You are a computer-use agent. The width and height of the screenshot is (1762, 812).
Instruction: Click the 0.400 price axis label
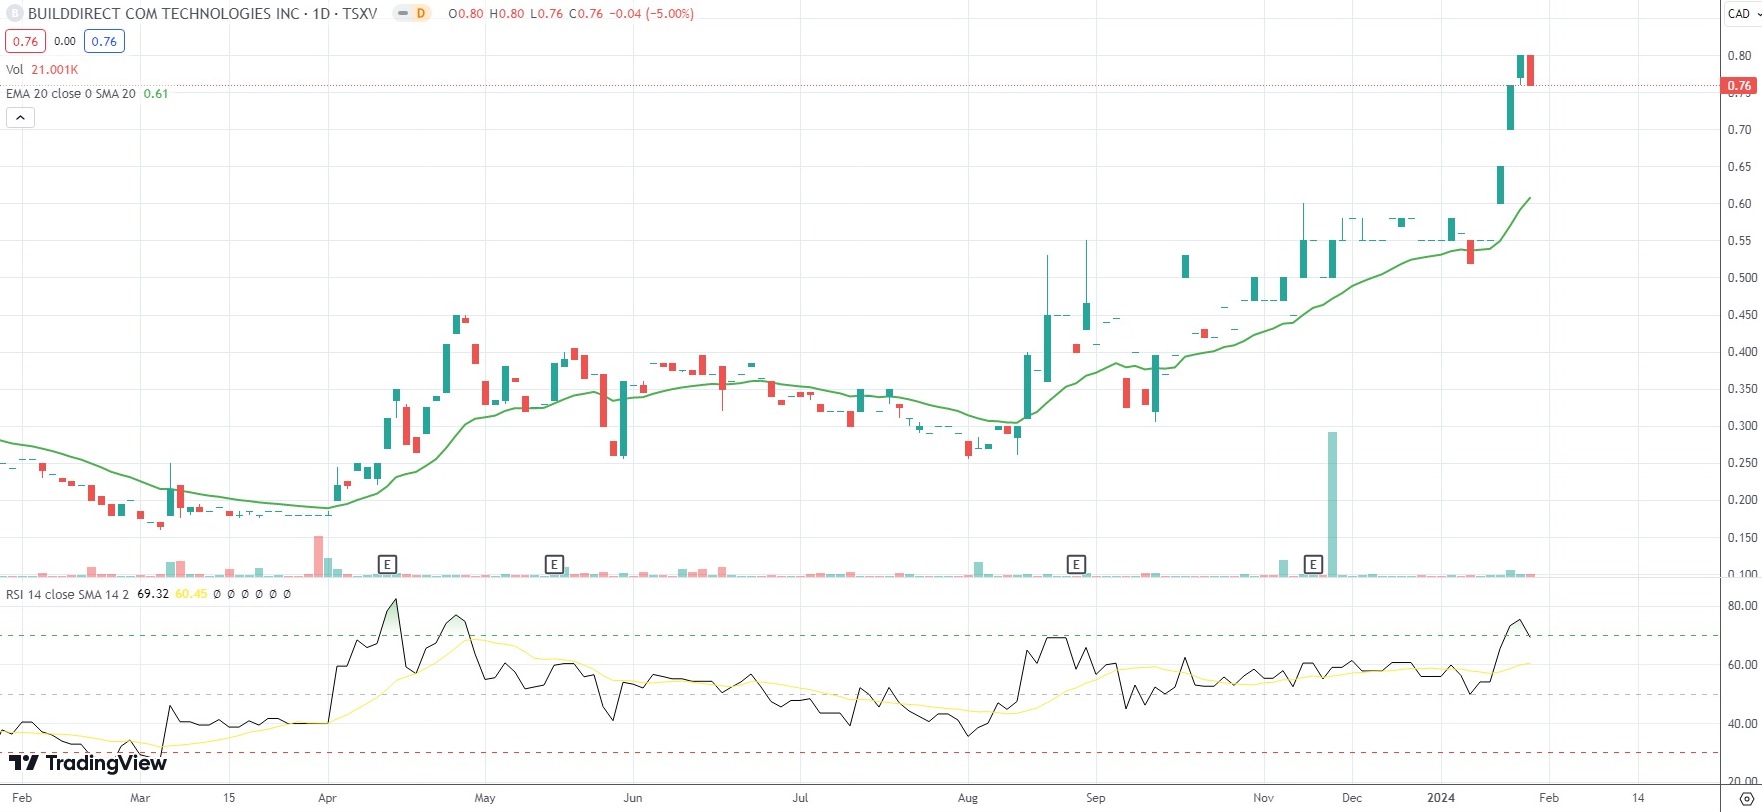point(1742,352)
